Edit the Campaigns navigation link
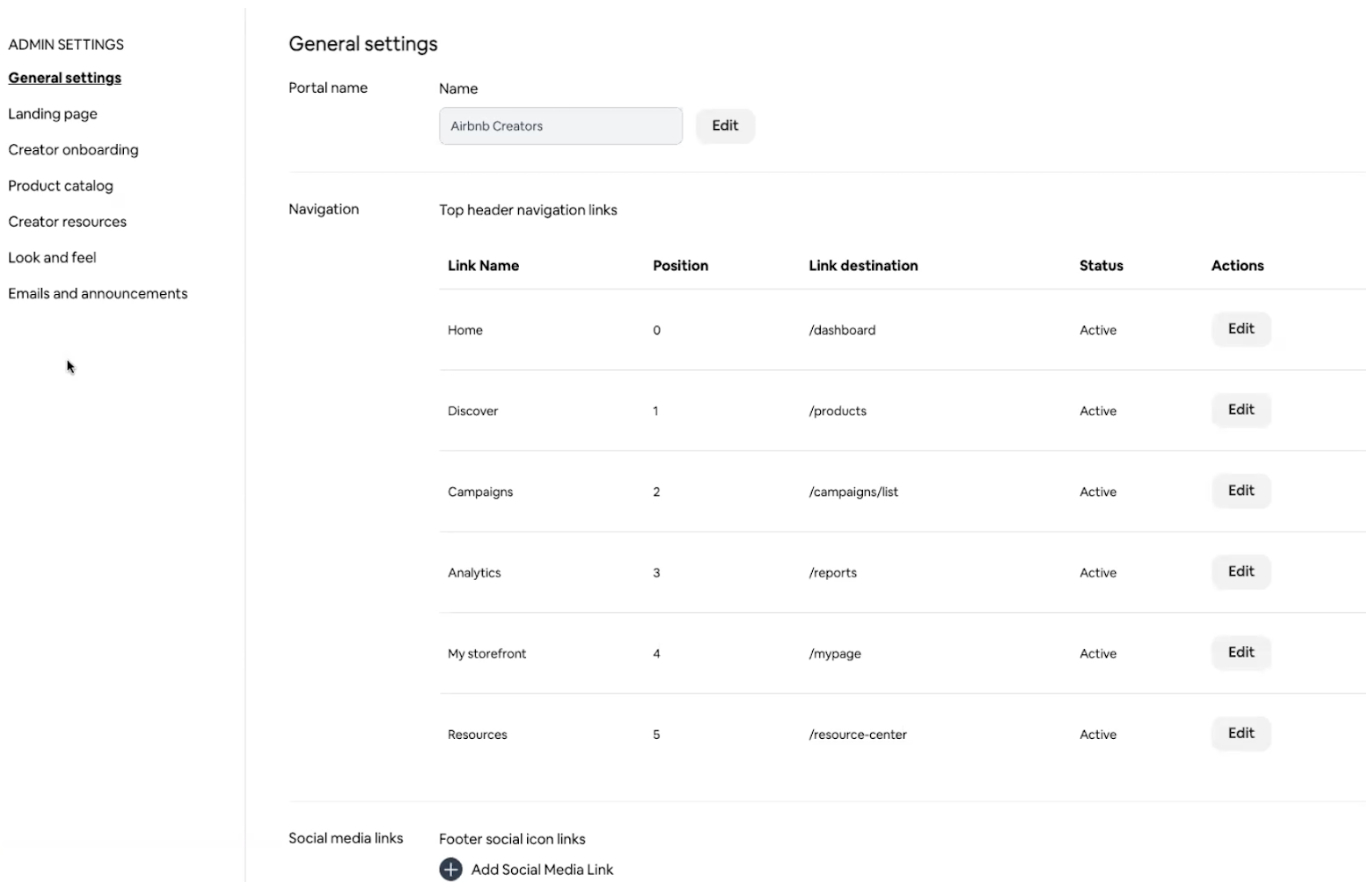 [1240, 491]
